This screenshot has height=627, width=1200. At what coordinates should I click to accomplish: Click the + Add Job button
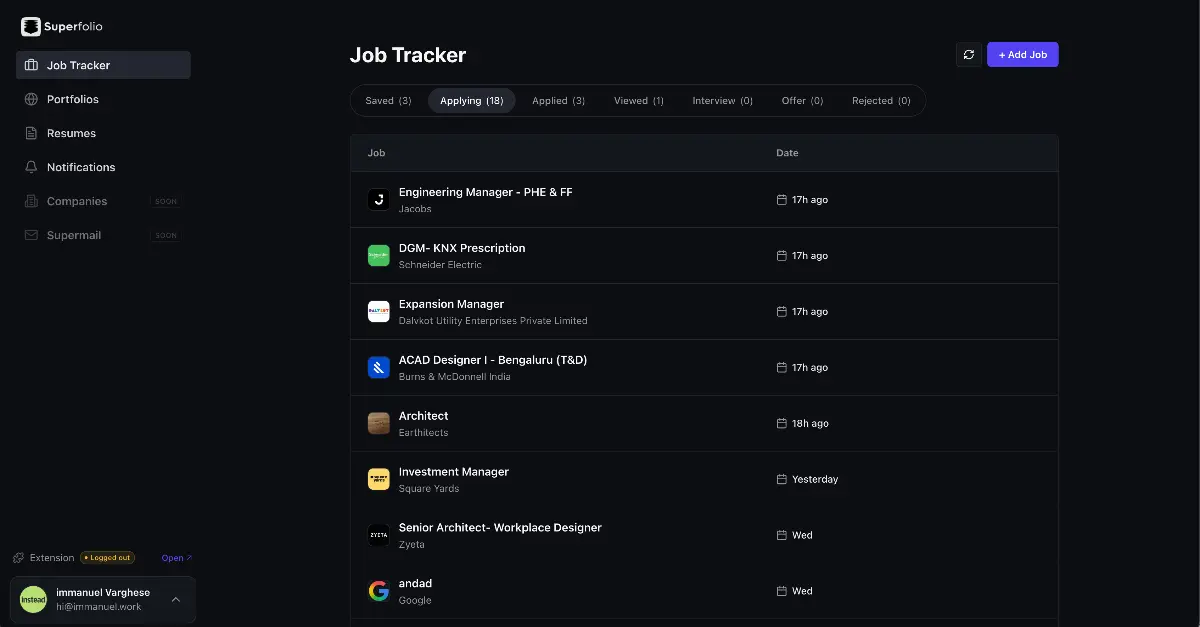click(1022, 55)
